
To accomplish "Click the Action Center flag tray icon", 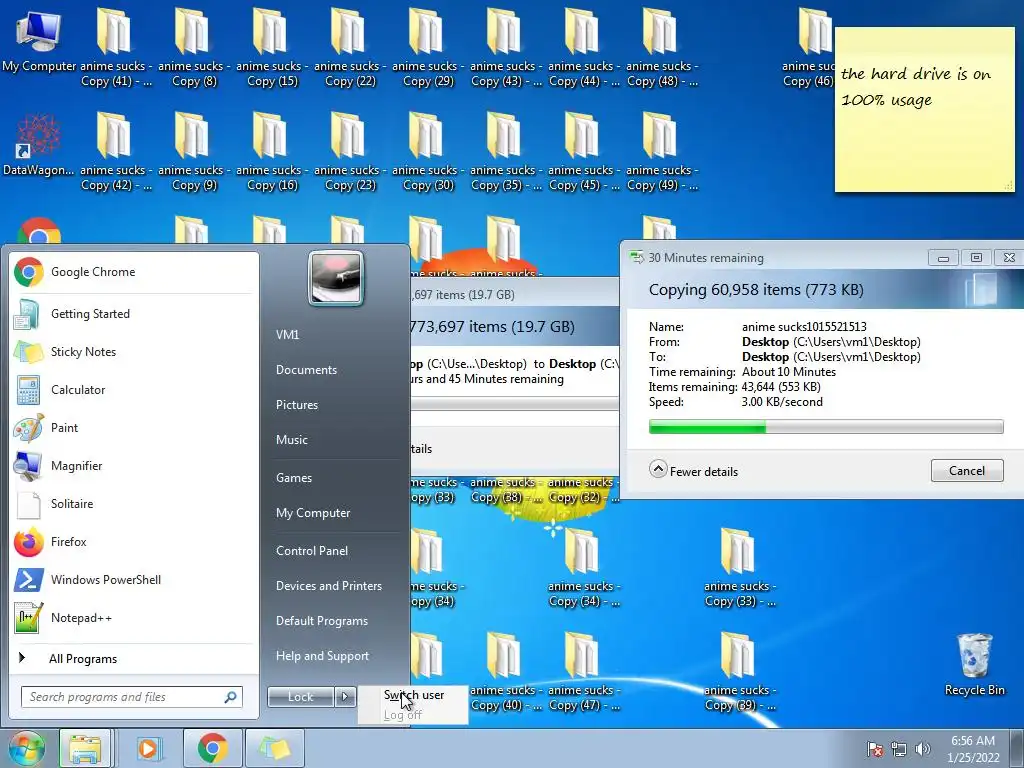I will pos(874,749).
